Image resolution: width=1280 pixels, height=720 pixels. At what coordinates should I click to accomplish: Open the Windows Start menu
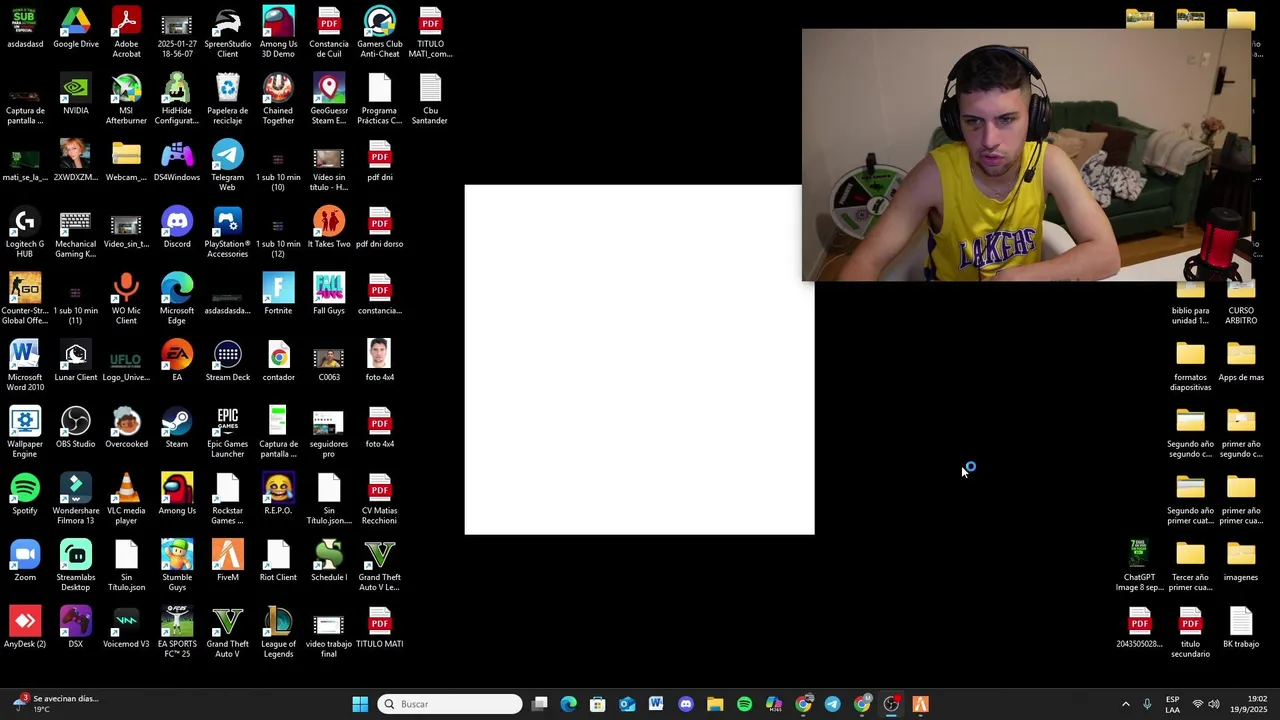point(360,704)
